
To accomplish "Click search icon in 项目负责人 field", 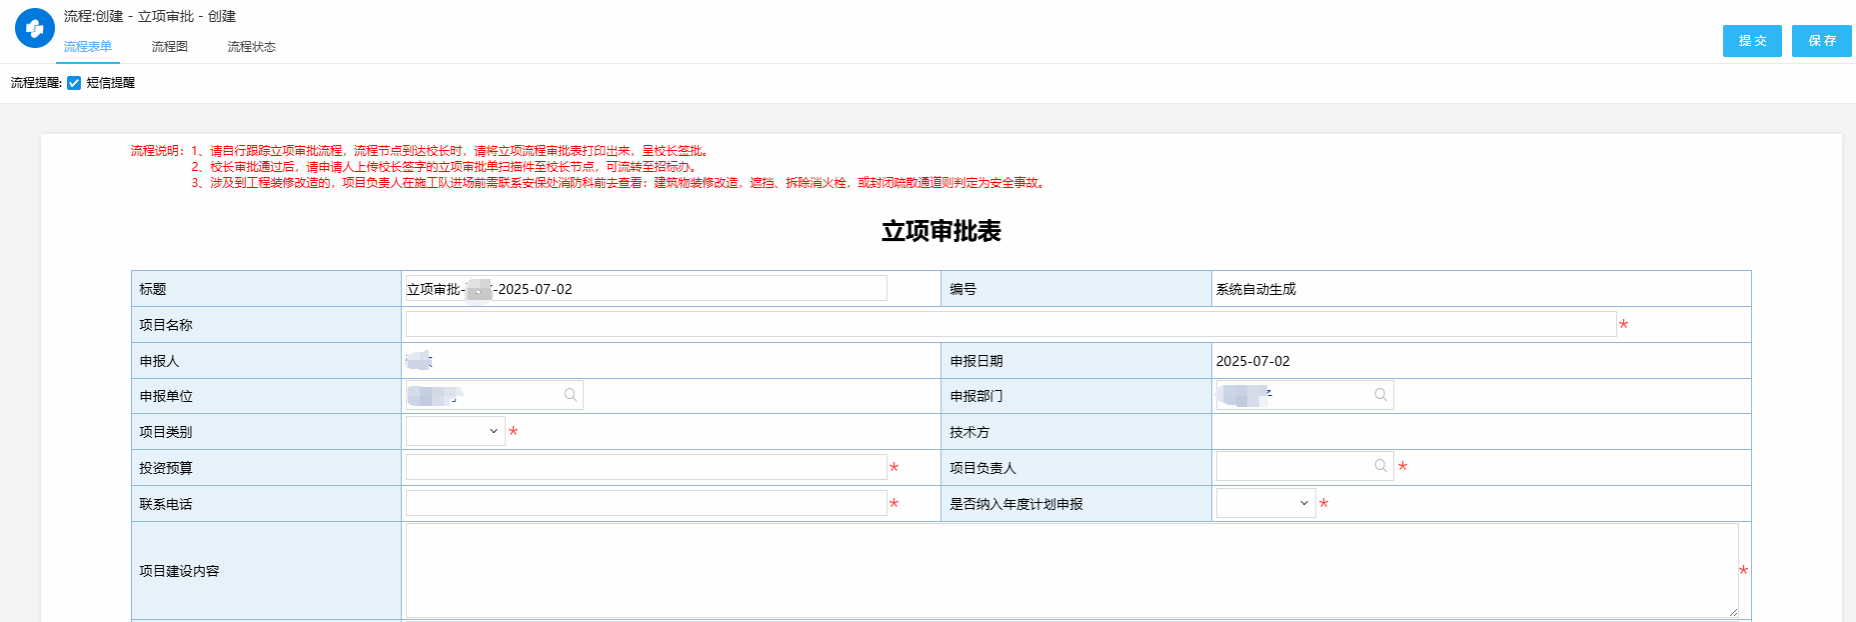I will pyautogui.click(x=1380, y=466).
